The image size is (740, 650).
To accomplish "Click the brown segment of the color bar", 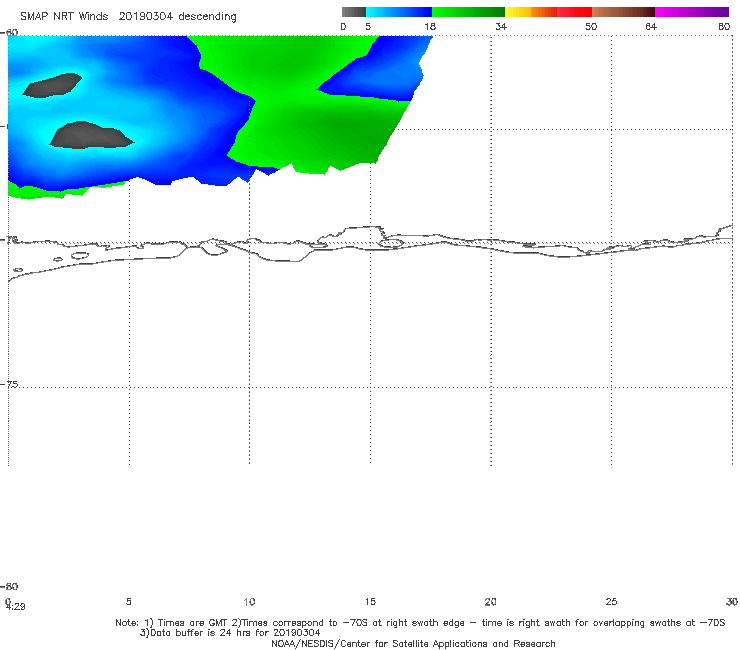I will [623, 12].
